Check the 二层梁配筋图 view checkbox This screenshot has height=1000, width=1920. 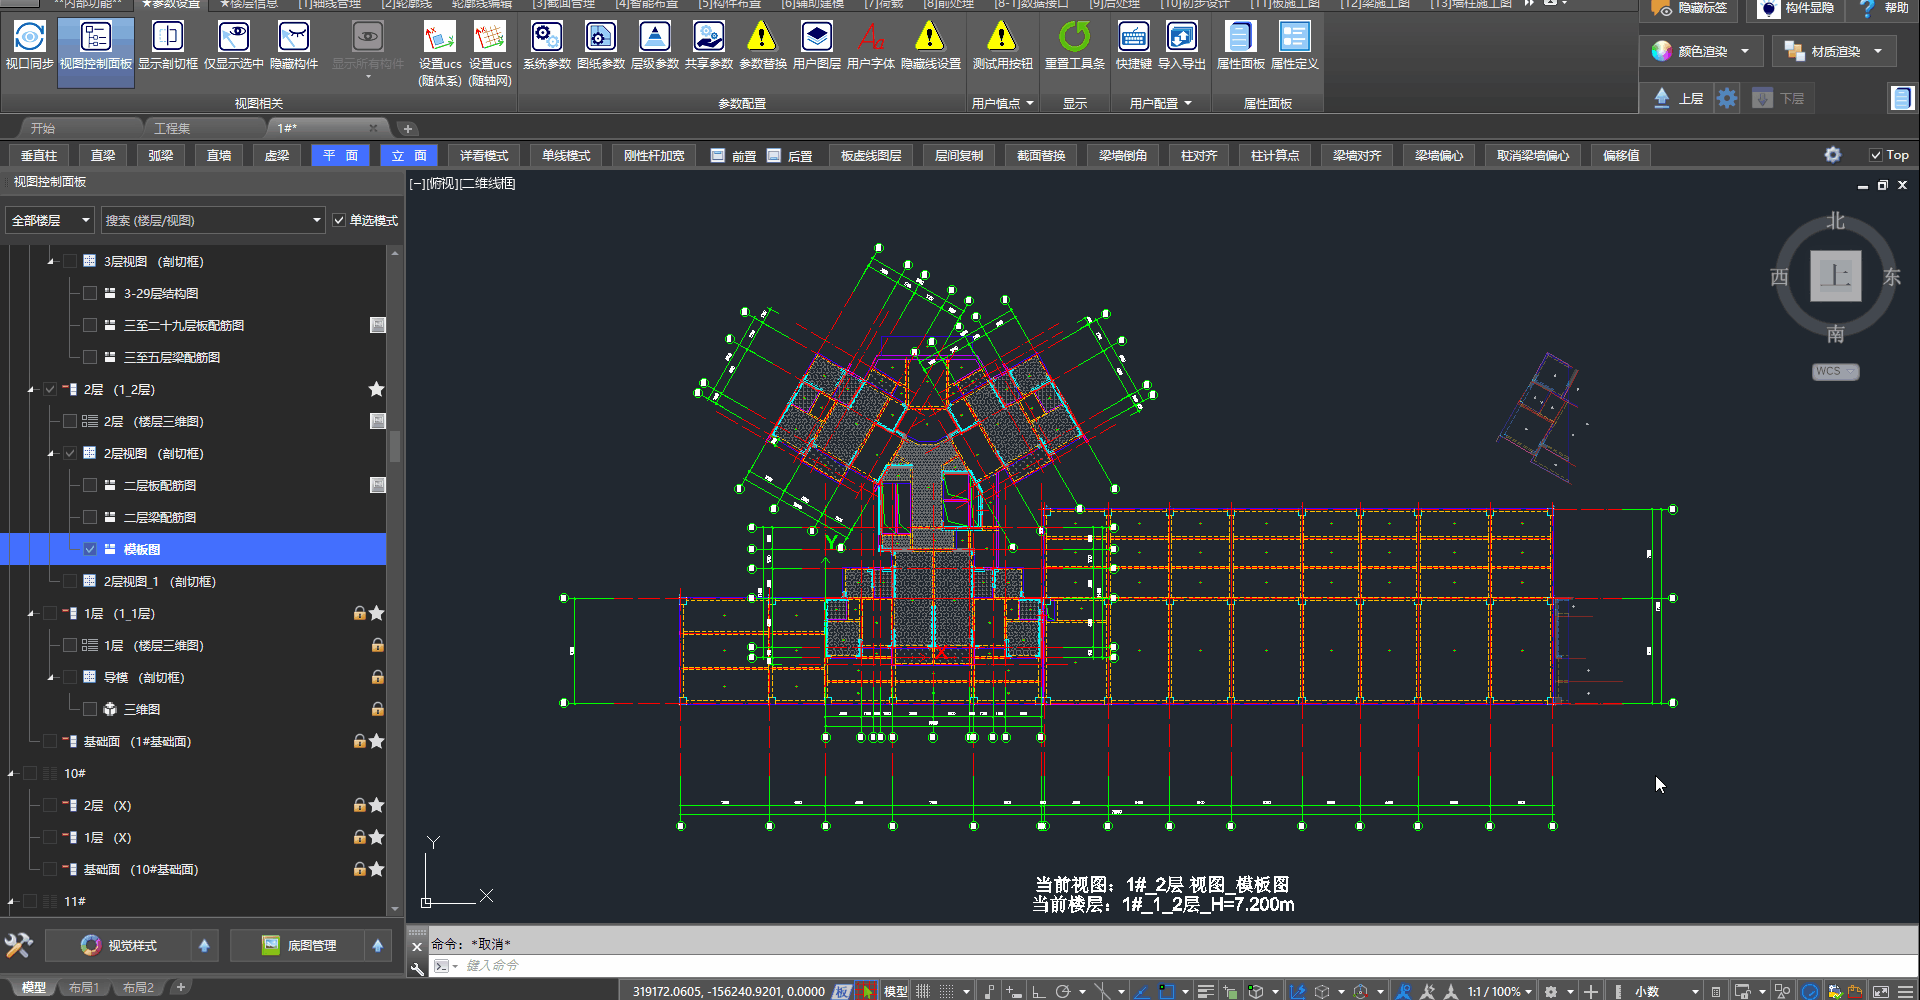point(91,517)
